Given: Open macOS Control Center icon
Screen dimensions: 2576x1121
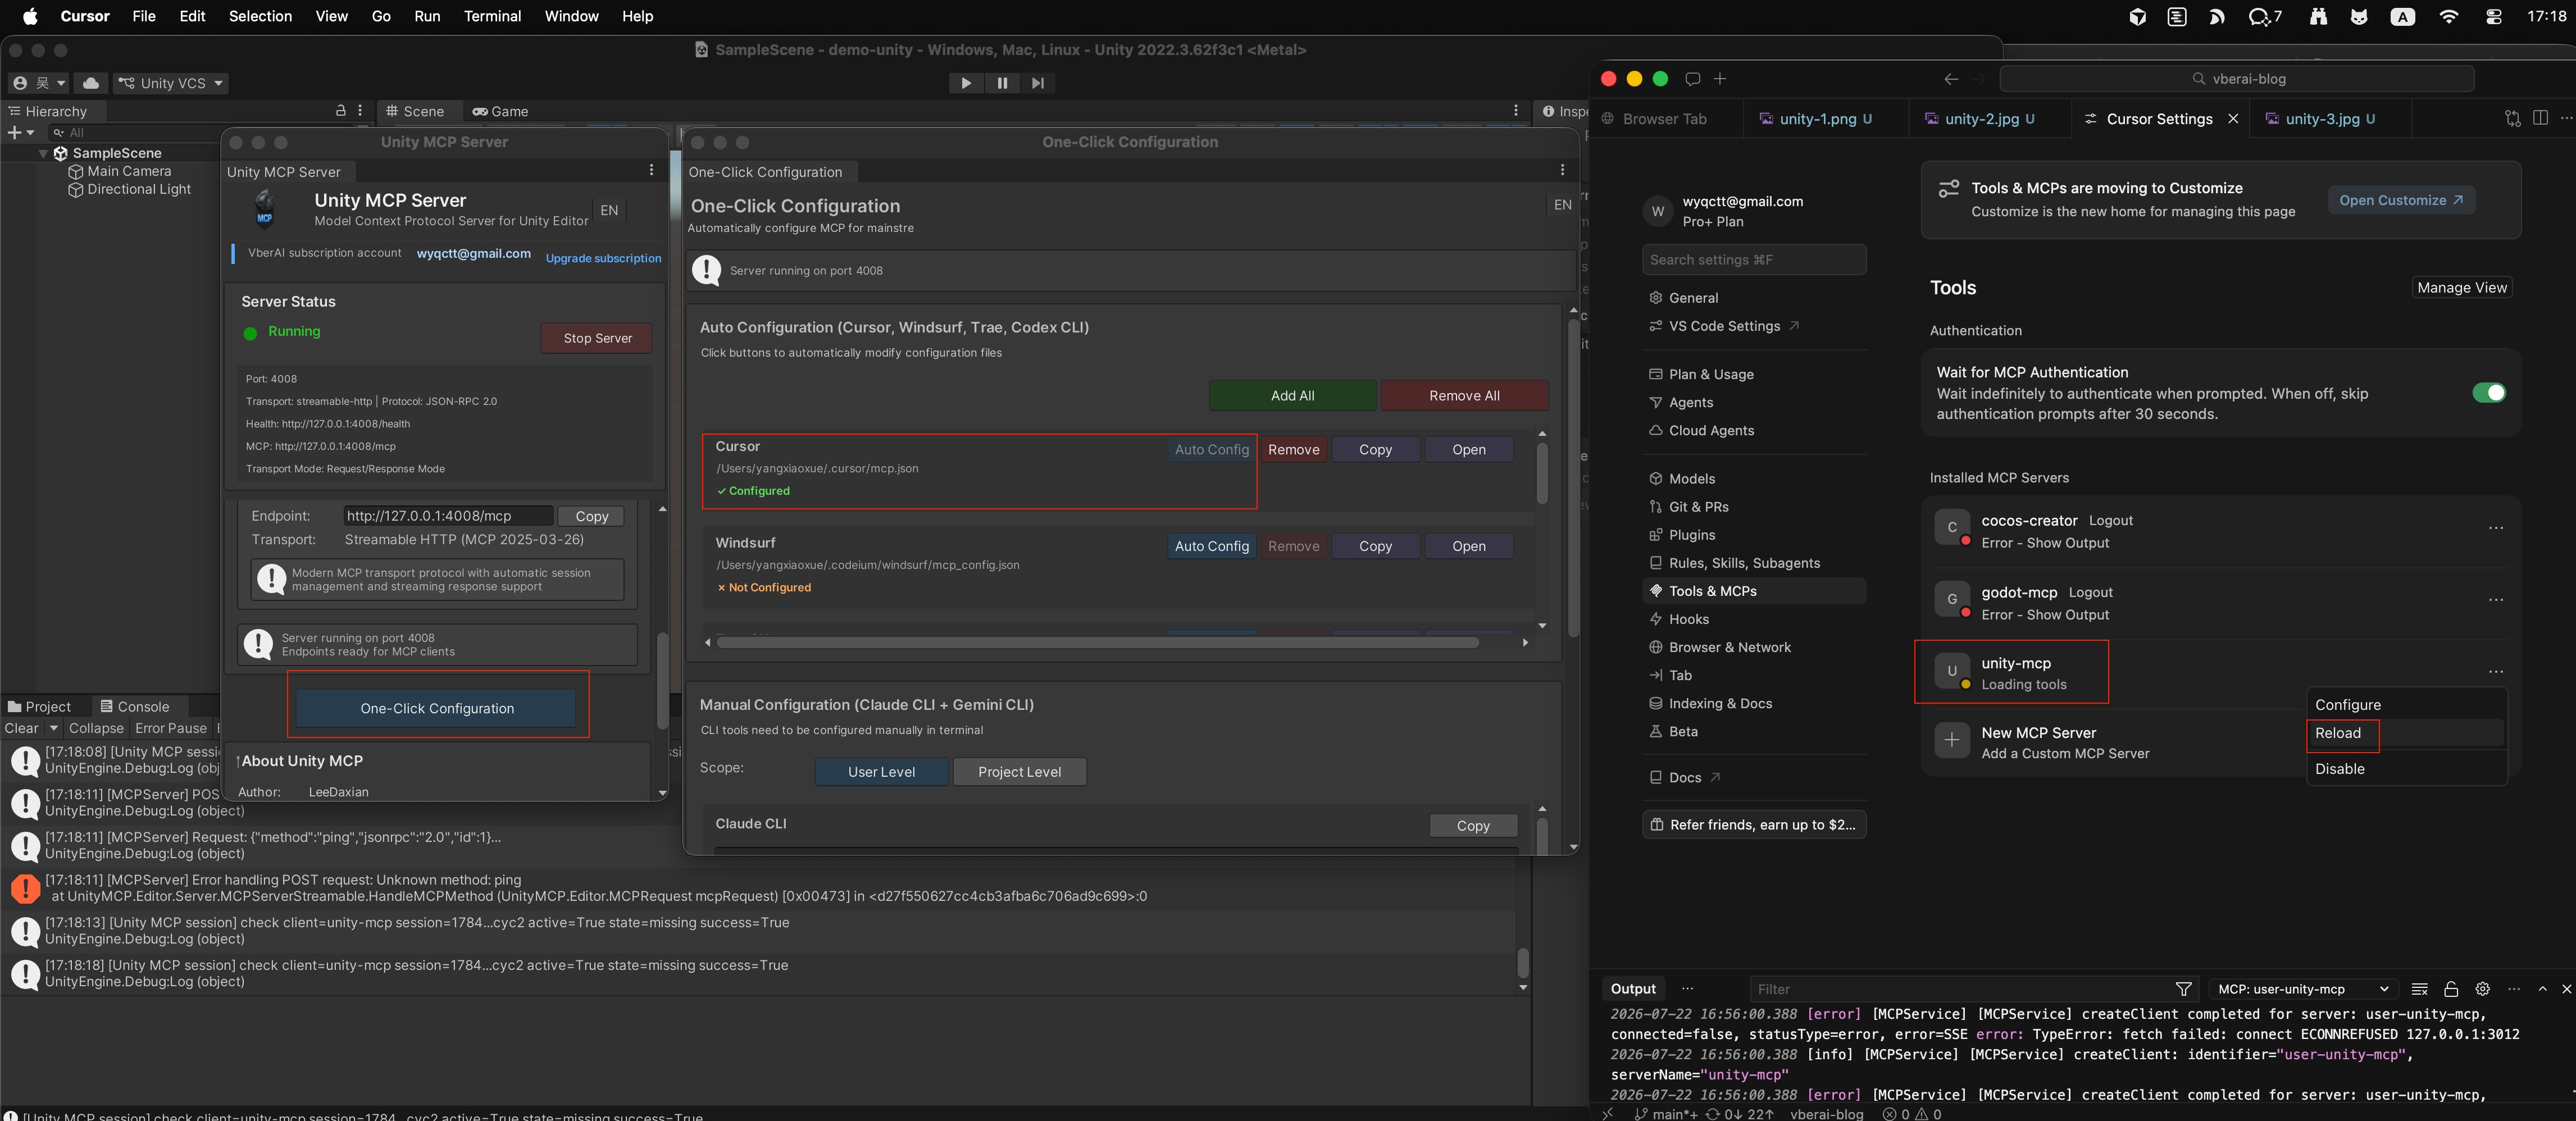Looking at the screenshot, I should pyautogui.click(x=2493, y=16).
